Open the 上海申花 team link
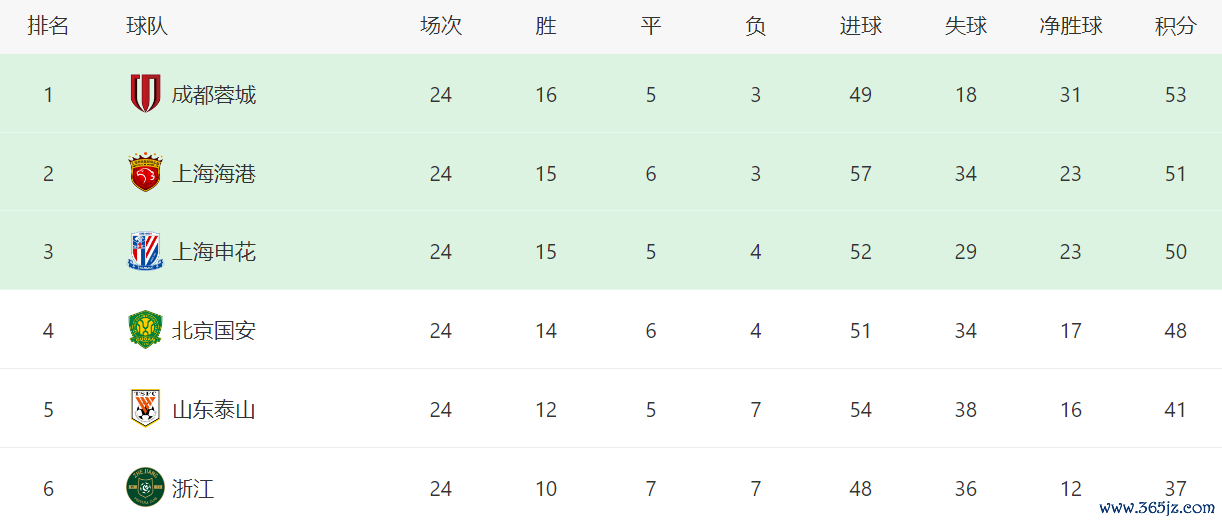Screen dimensions: 1222x523 (214, 252)
